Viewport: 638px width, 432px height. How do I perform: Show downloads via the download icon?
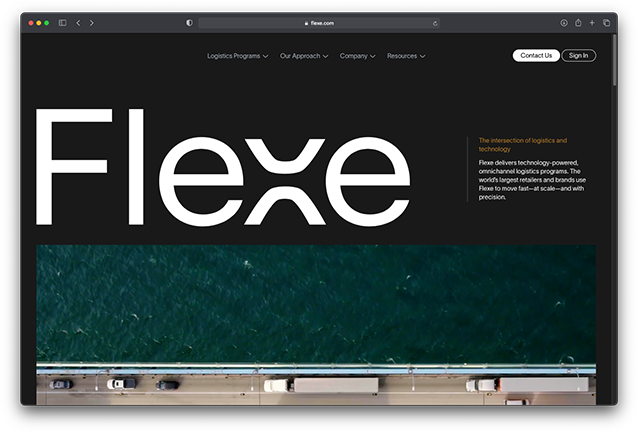(x=564, y=23)
